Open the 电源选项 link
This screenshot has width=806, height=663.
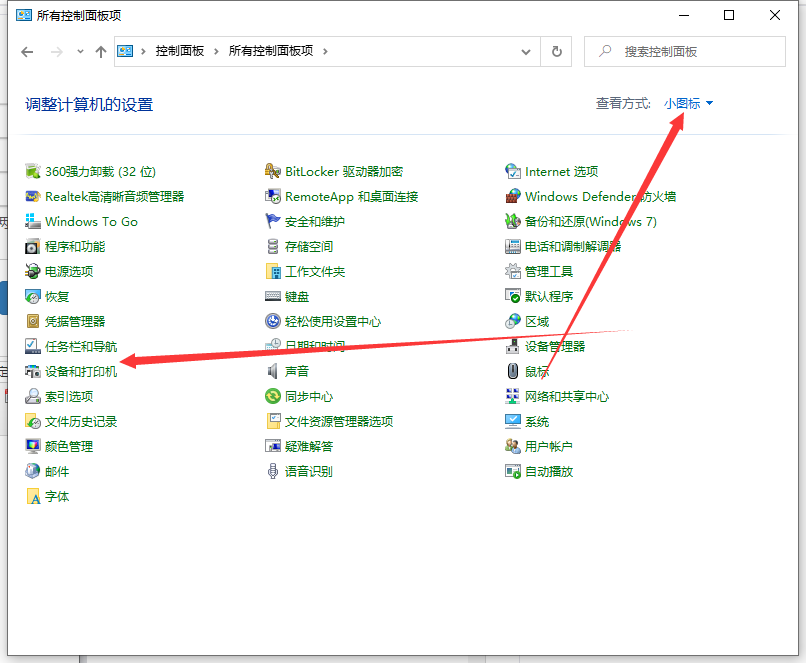click(69, 272)
